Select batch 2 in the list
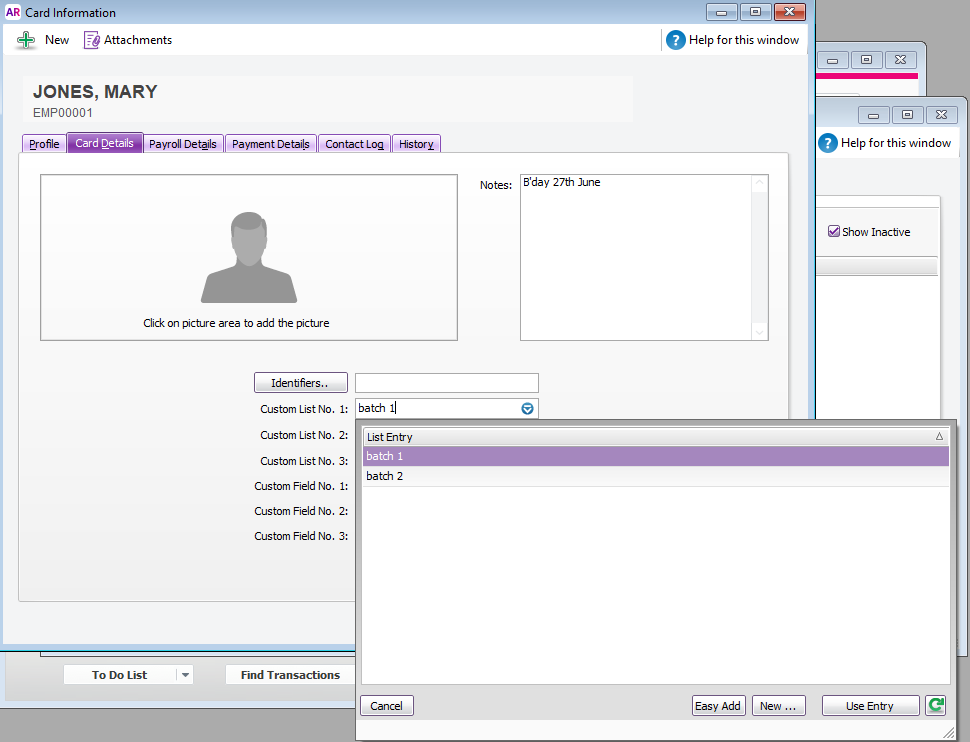 pos(385,477)
